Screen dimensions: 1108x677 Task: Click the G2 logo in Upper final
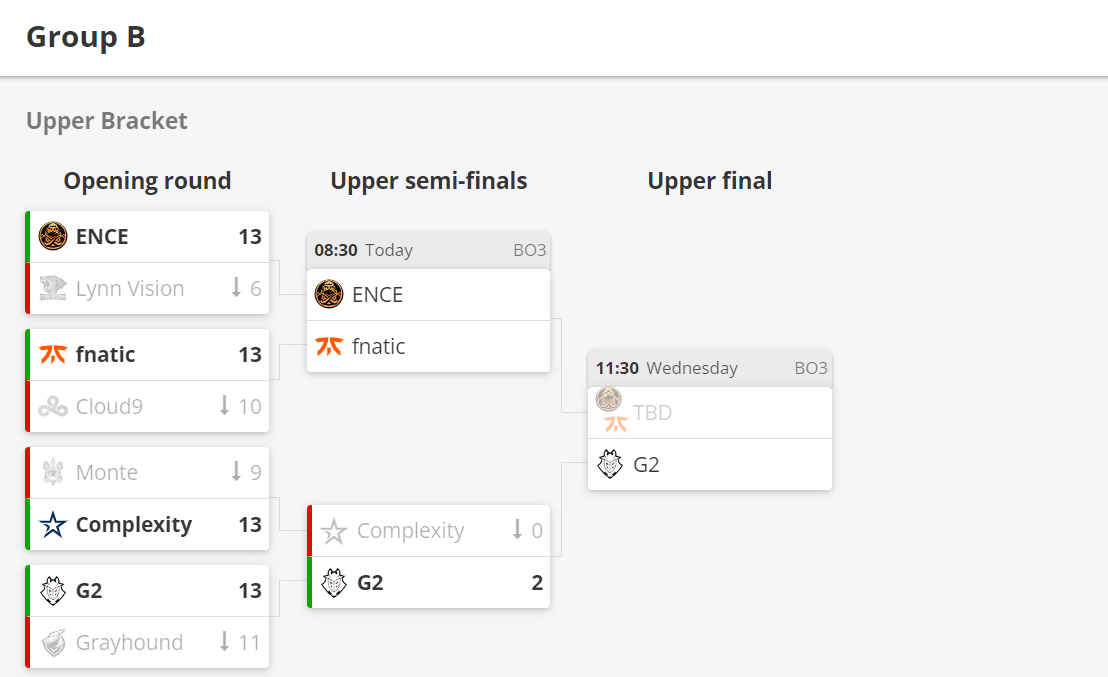(610, 464)
